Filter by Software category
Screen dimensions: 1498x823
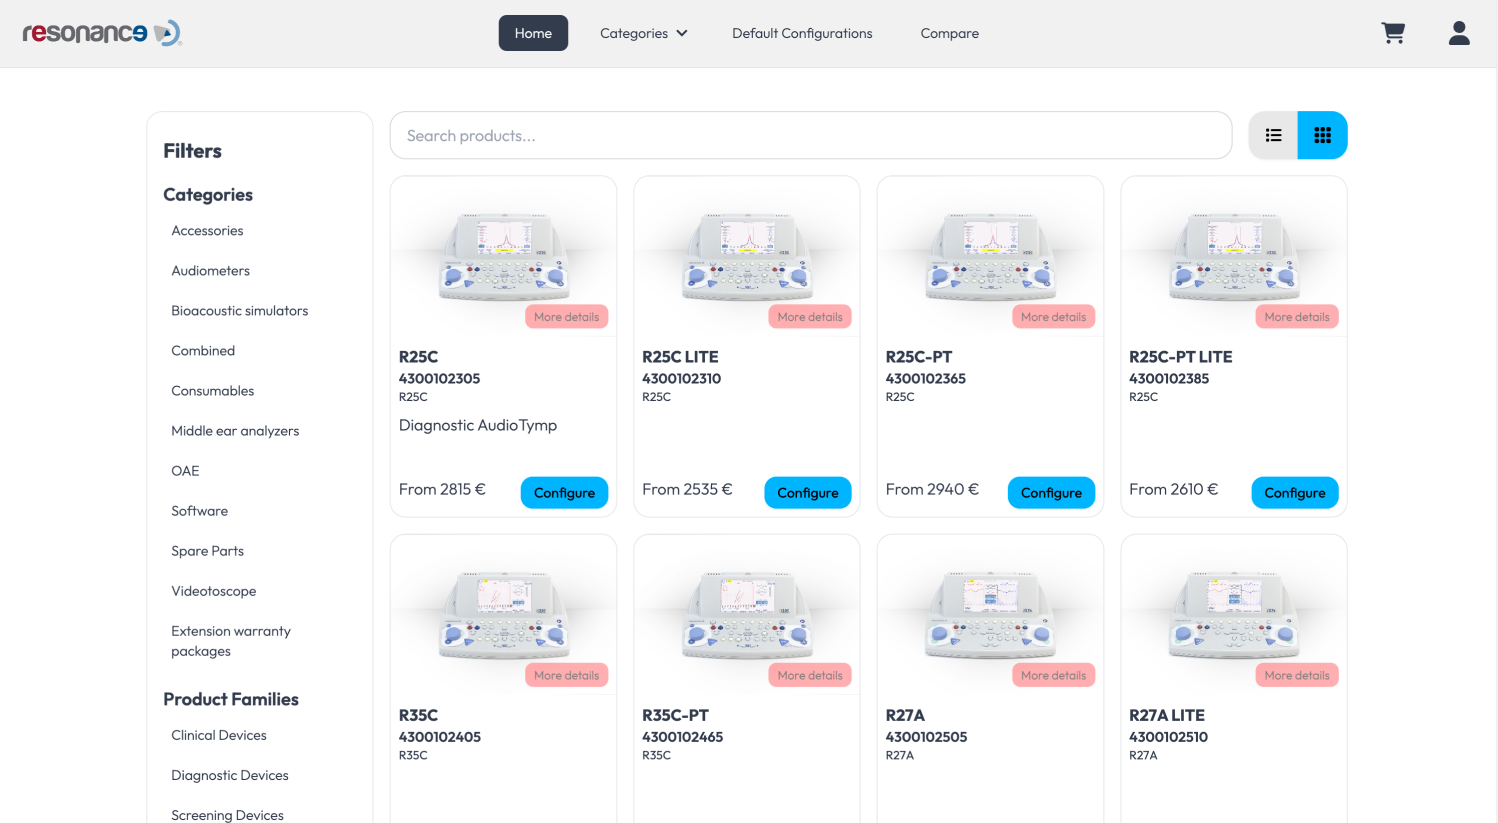pyautogui.click(x=199, y=511)
